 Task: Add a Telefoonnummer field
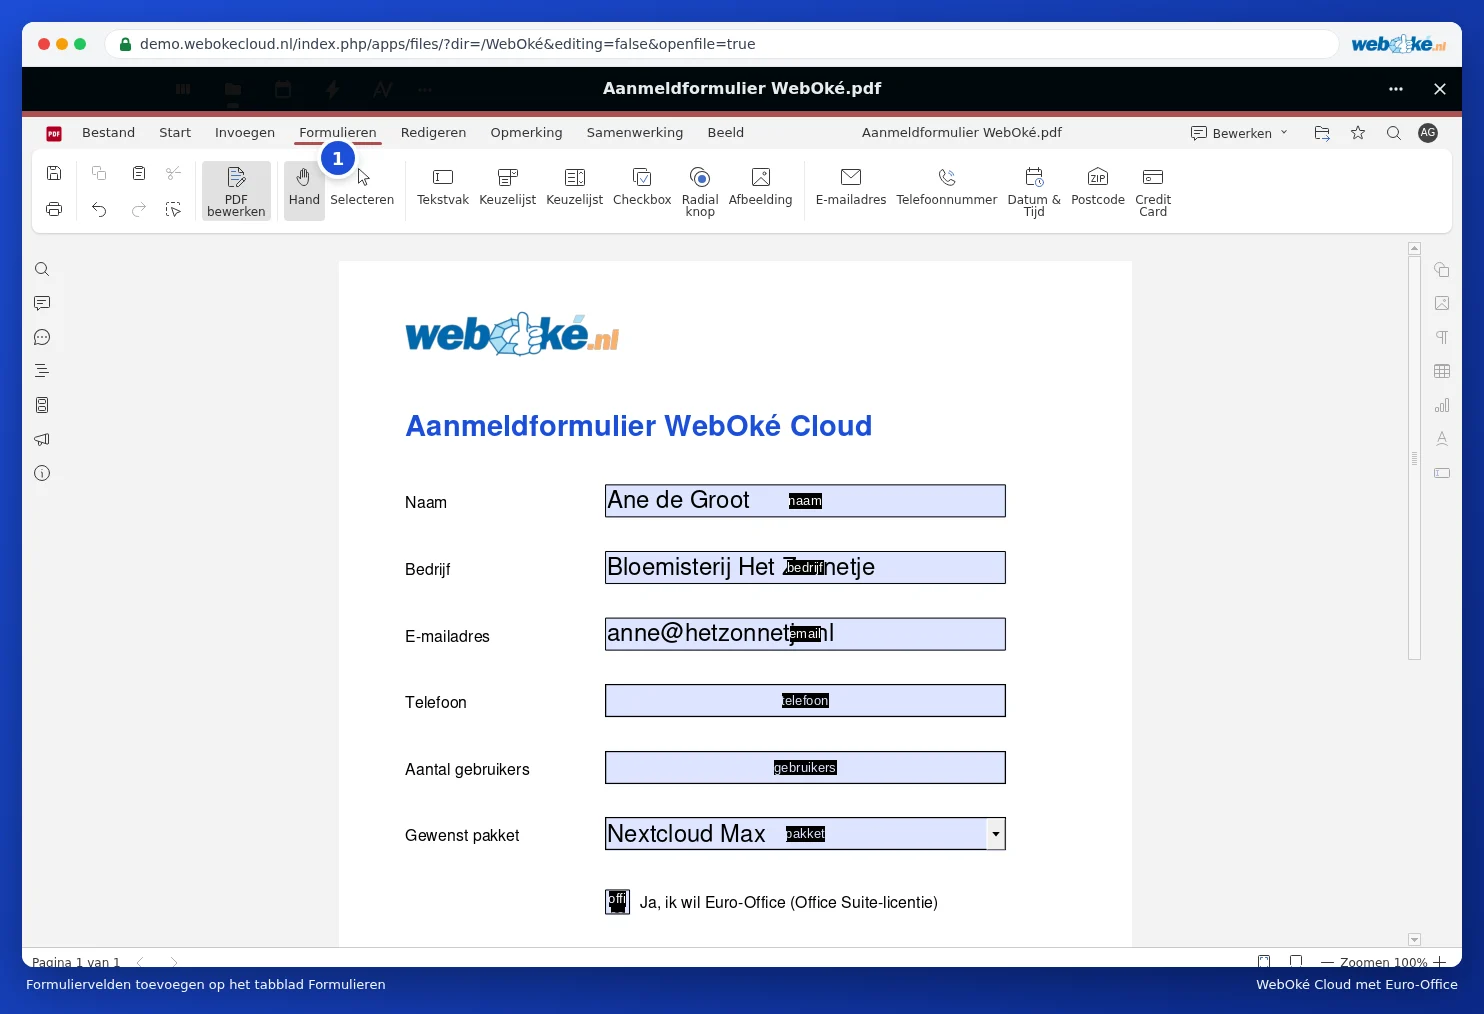tap(947, 189)
